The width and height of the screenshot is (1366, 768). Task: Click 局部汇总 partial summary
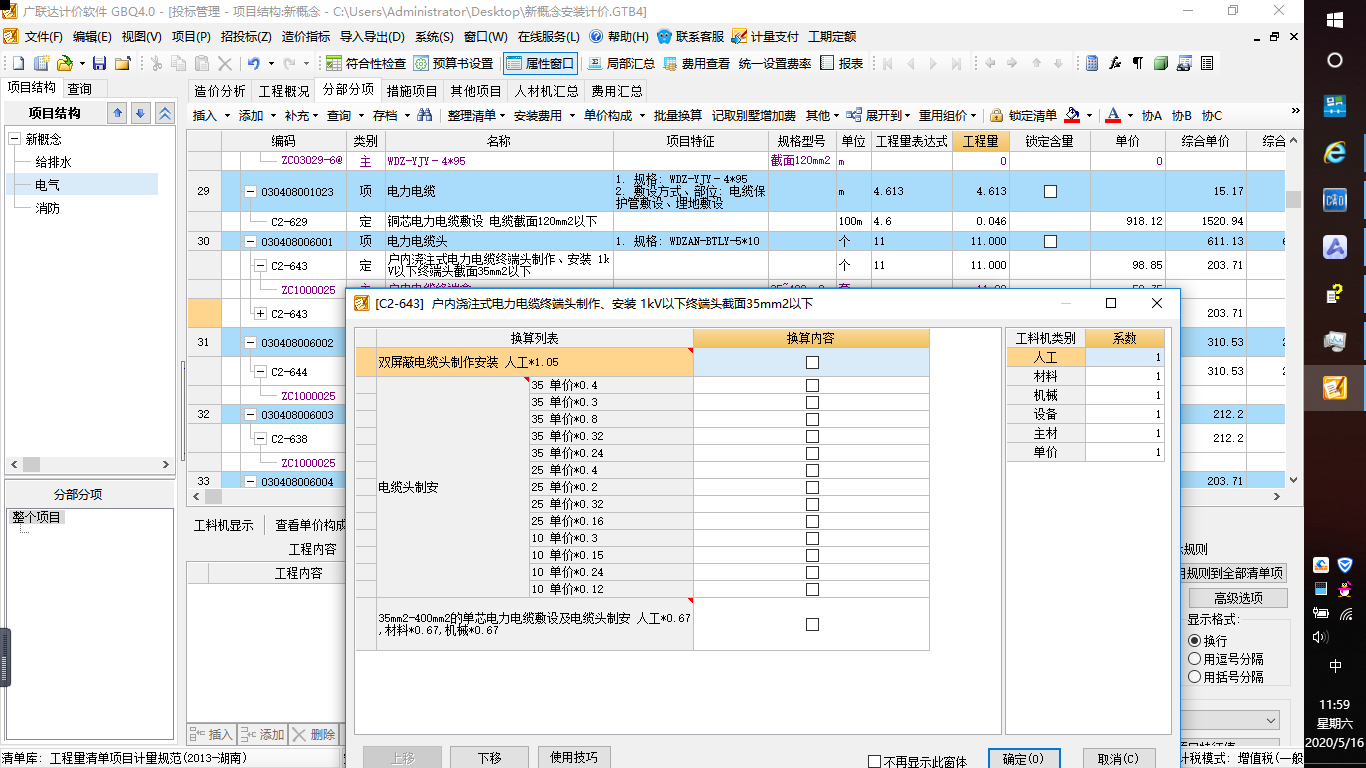[x=622, y=63]
